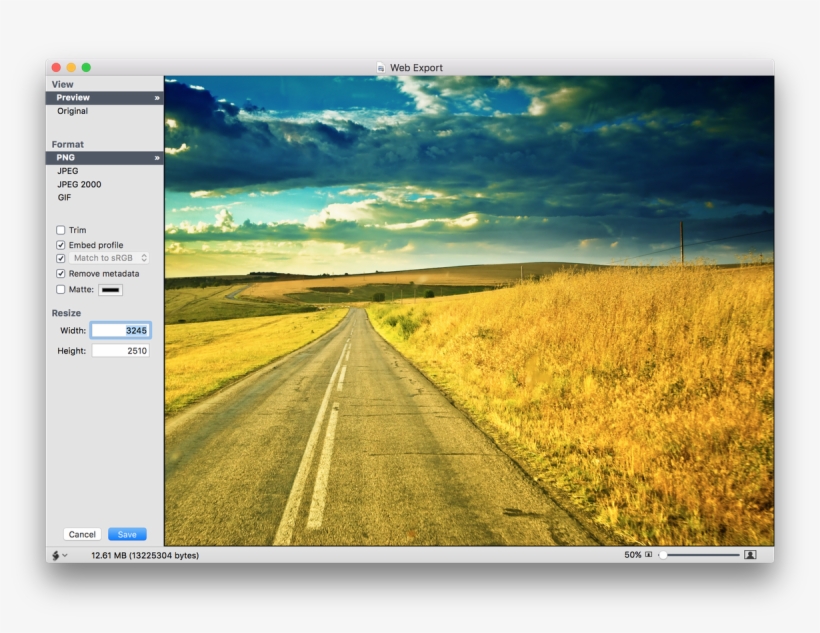Screen dimensions: 820x633
Task: Click the large zoom-in image icon
Action: click(749, 555)
